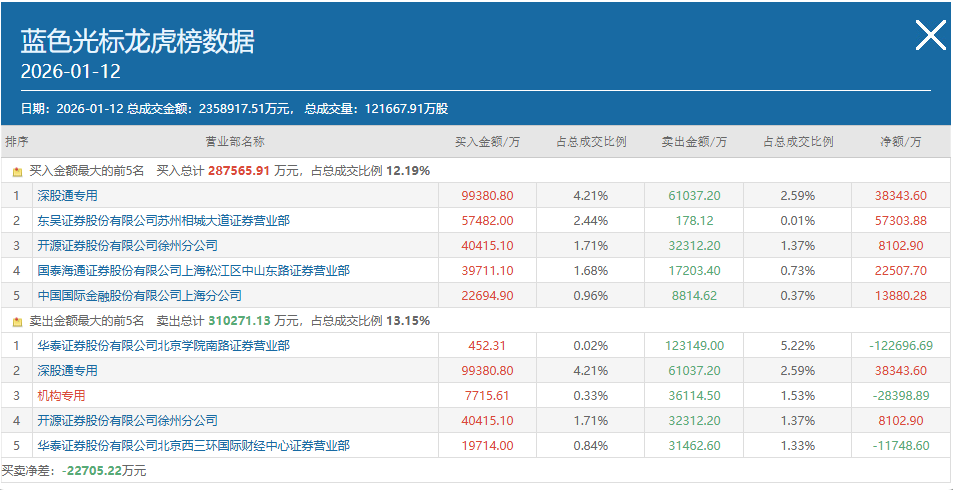Click the 蓝色光标龙虎榜数据 title

point(138,41)
